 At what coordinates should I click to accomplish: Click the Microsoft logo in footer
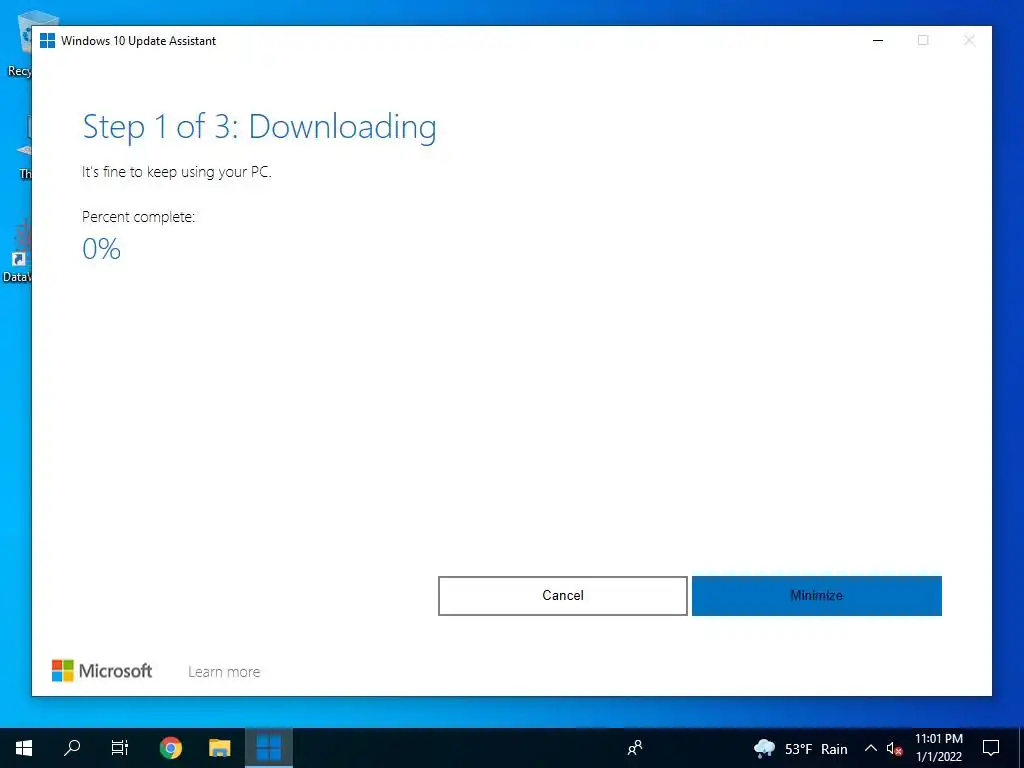(x=102, y=671)
